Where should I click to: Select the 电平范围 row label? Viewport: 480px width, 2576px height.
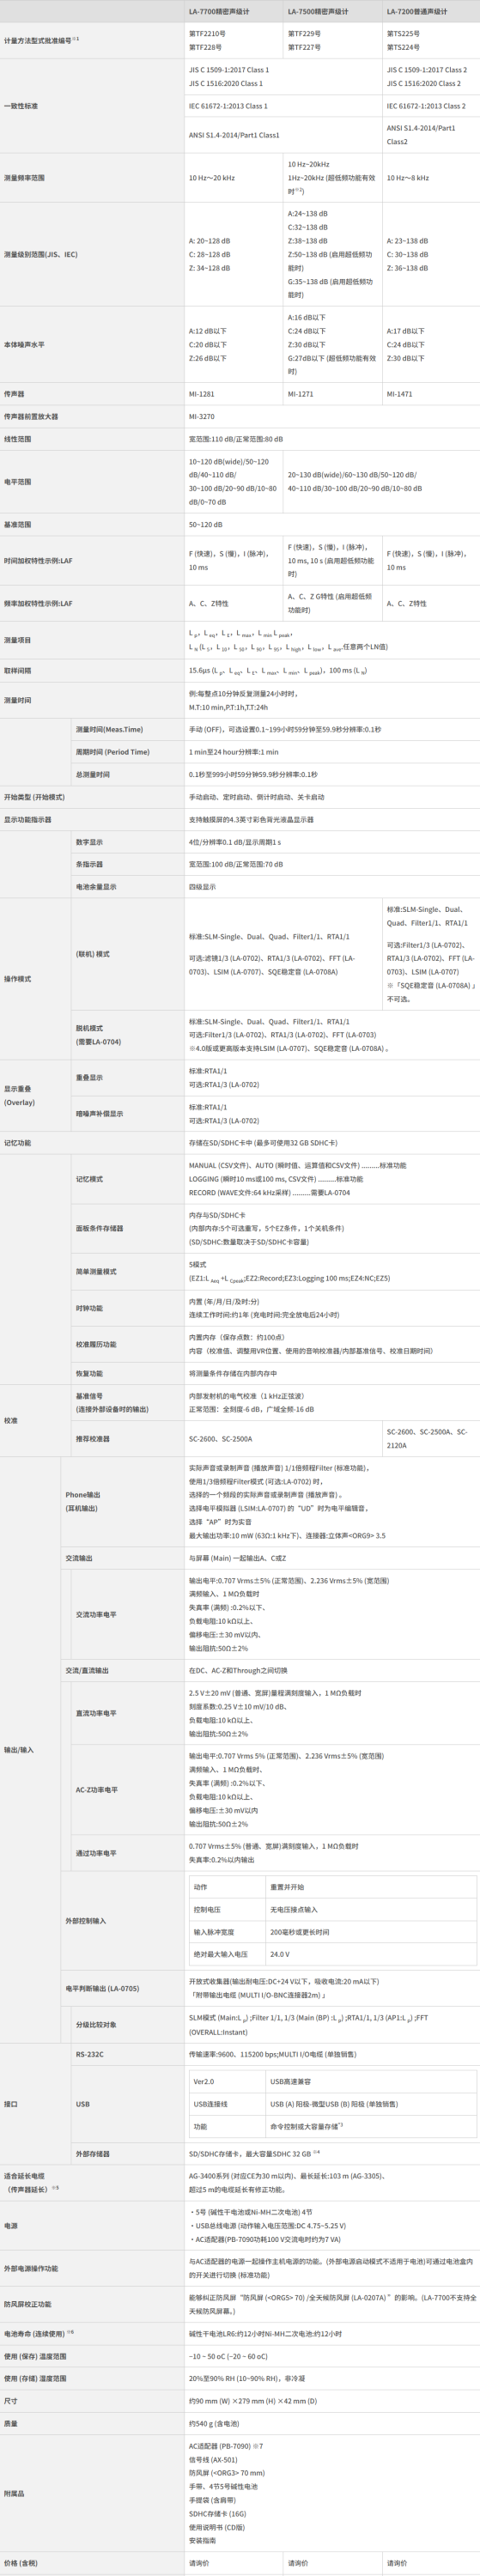(x=18, y=482)
